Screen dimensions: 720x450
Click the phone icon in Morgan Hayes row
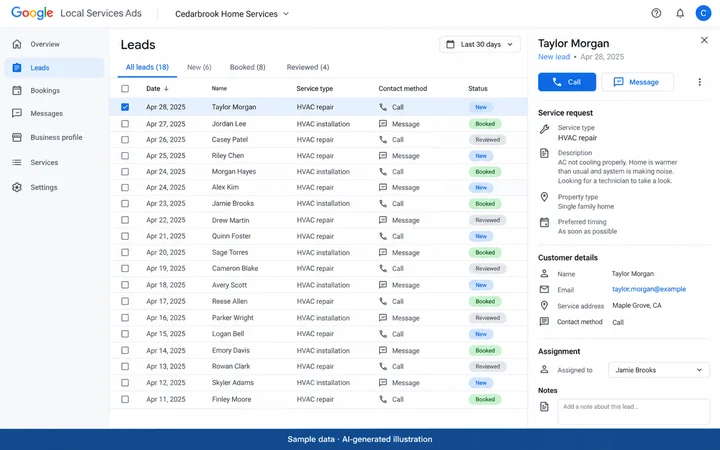tap(383, 172)
